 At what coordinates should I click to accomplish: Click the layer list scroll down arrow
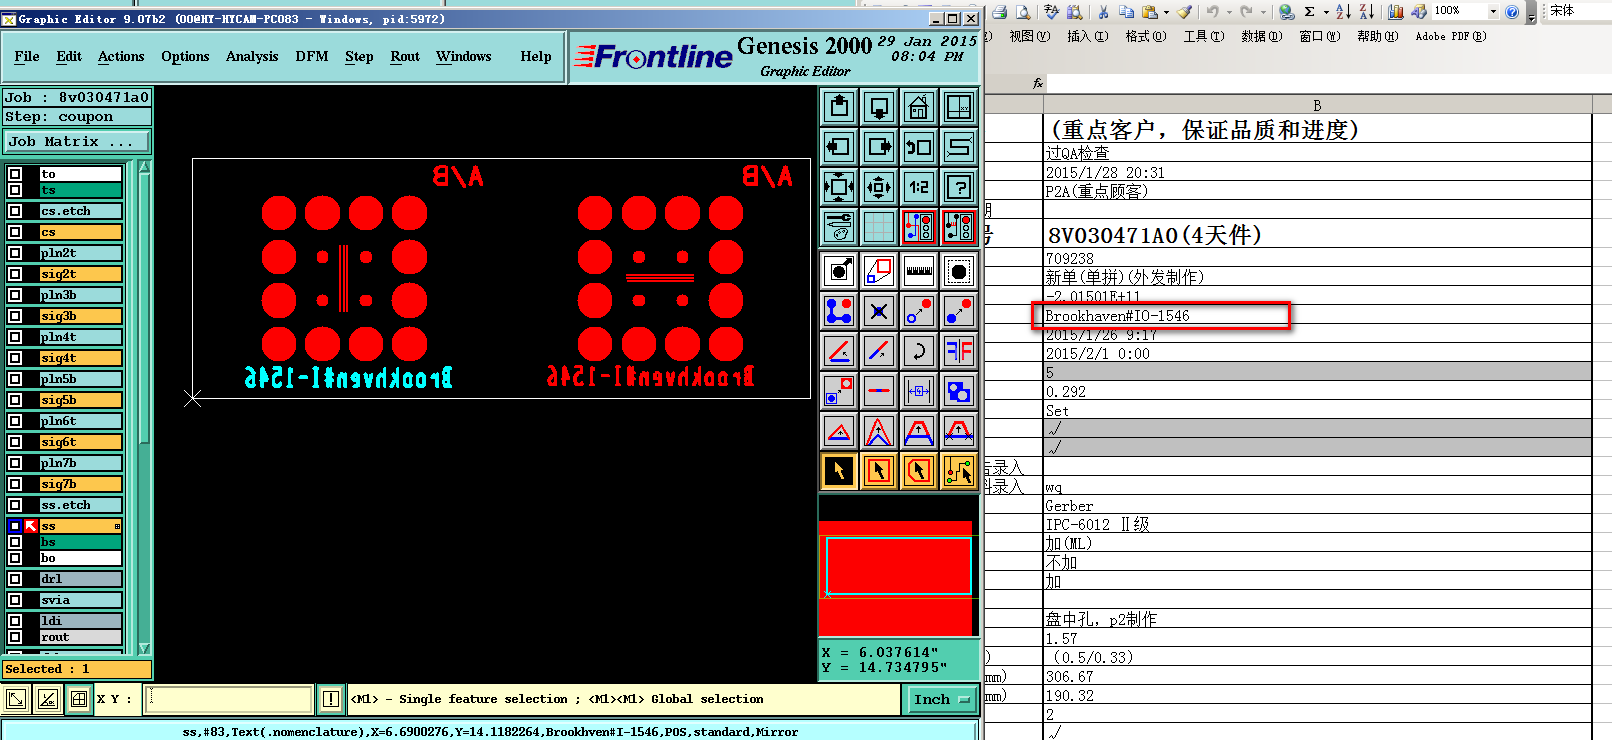click(145, 648)
